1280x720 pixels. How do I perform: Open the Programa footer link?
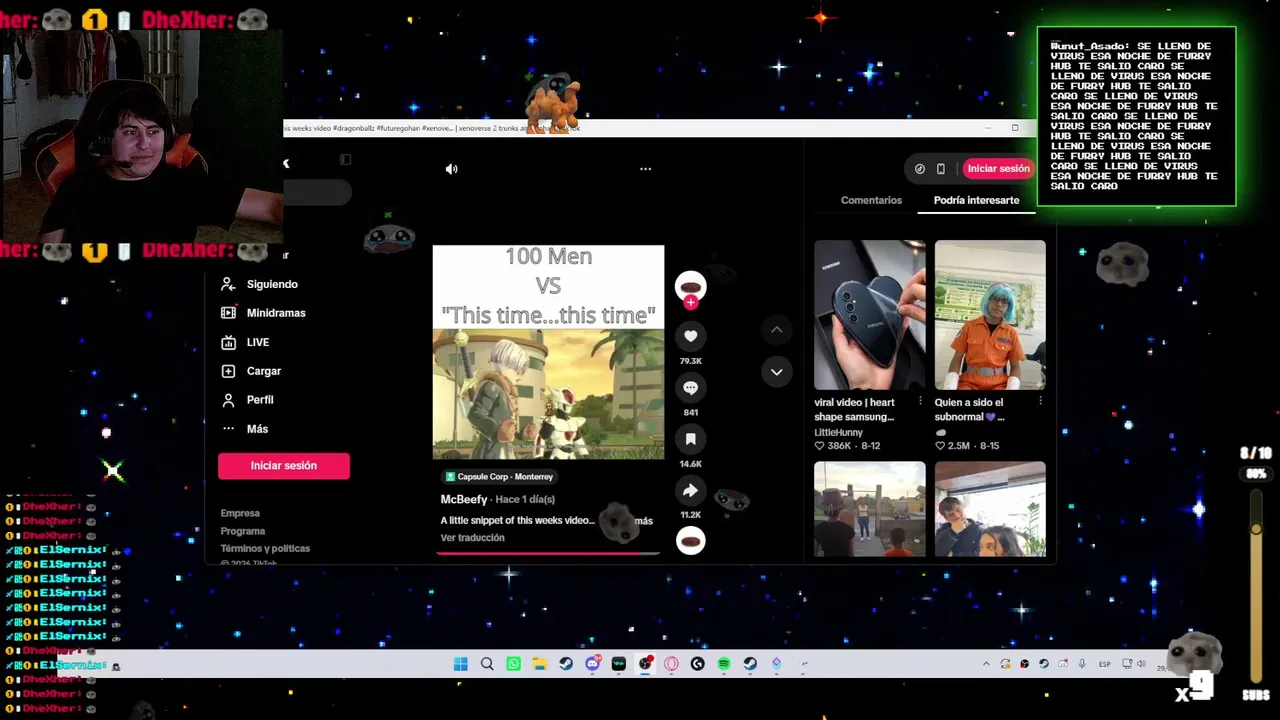[x=243, y=531]
